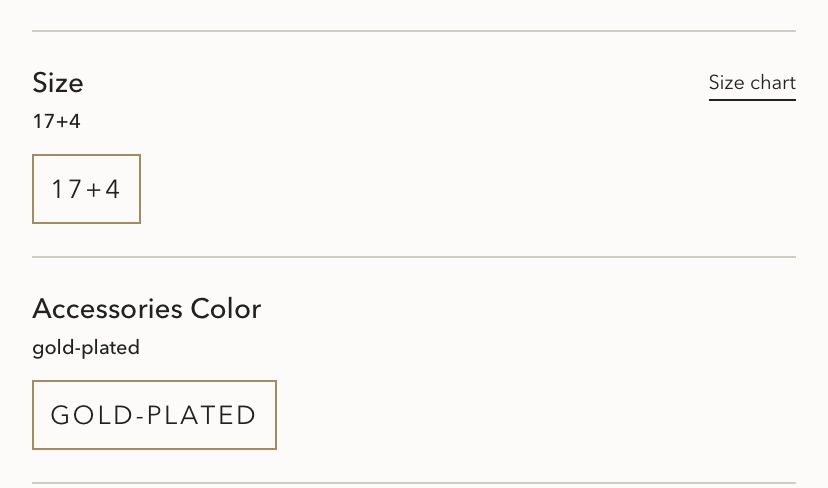This screenshot has width=828, height=488.
Task: Click the Size section heading
Action: pos(58,82)
